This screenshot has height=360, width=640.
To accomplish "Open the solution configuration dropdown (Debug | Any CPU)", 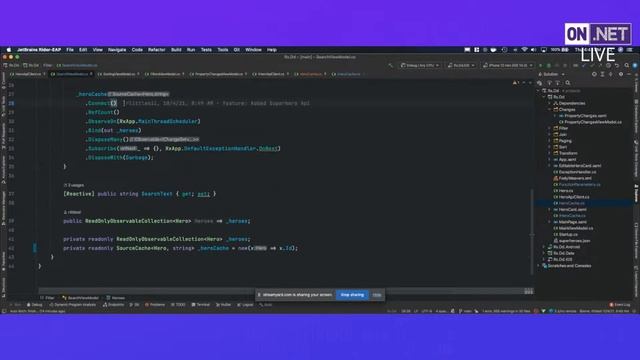I will (x=420, y=65).
